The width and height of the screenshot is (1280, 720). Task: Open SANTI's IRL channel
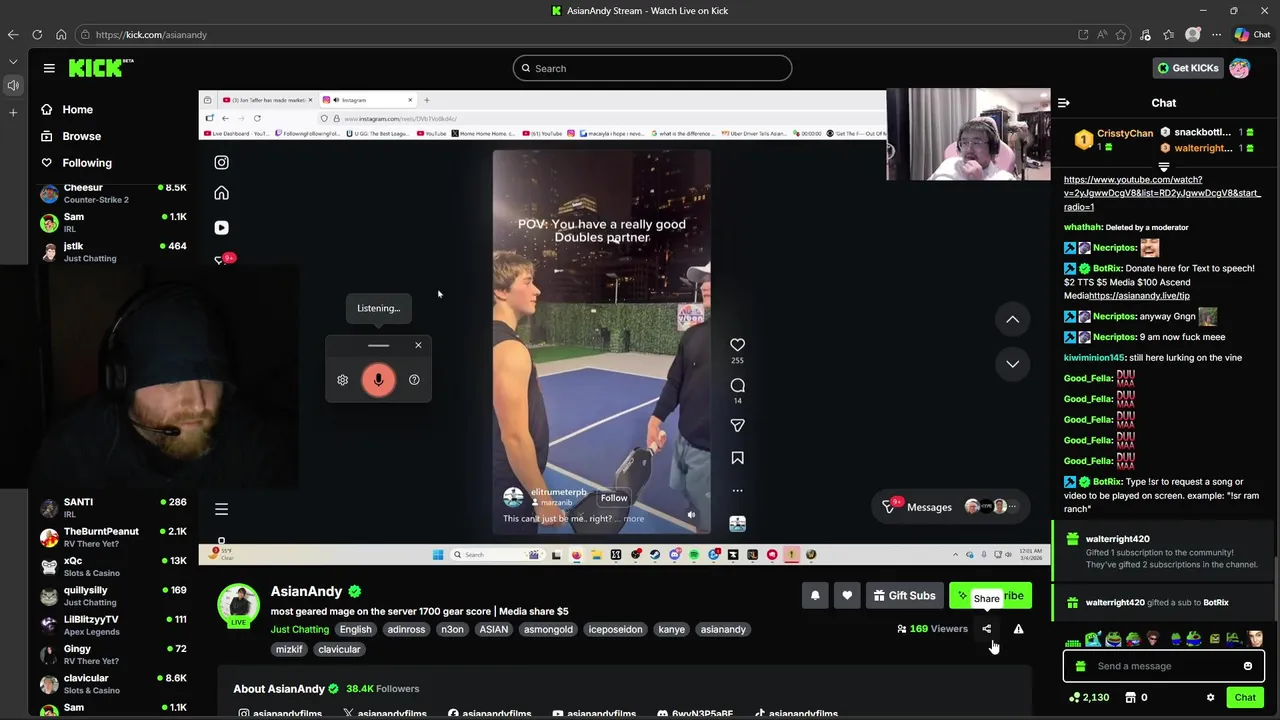(113, 508)
